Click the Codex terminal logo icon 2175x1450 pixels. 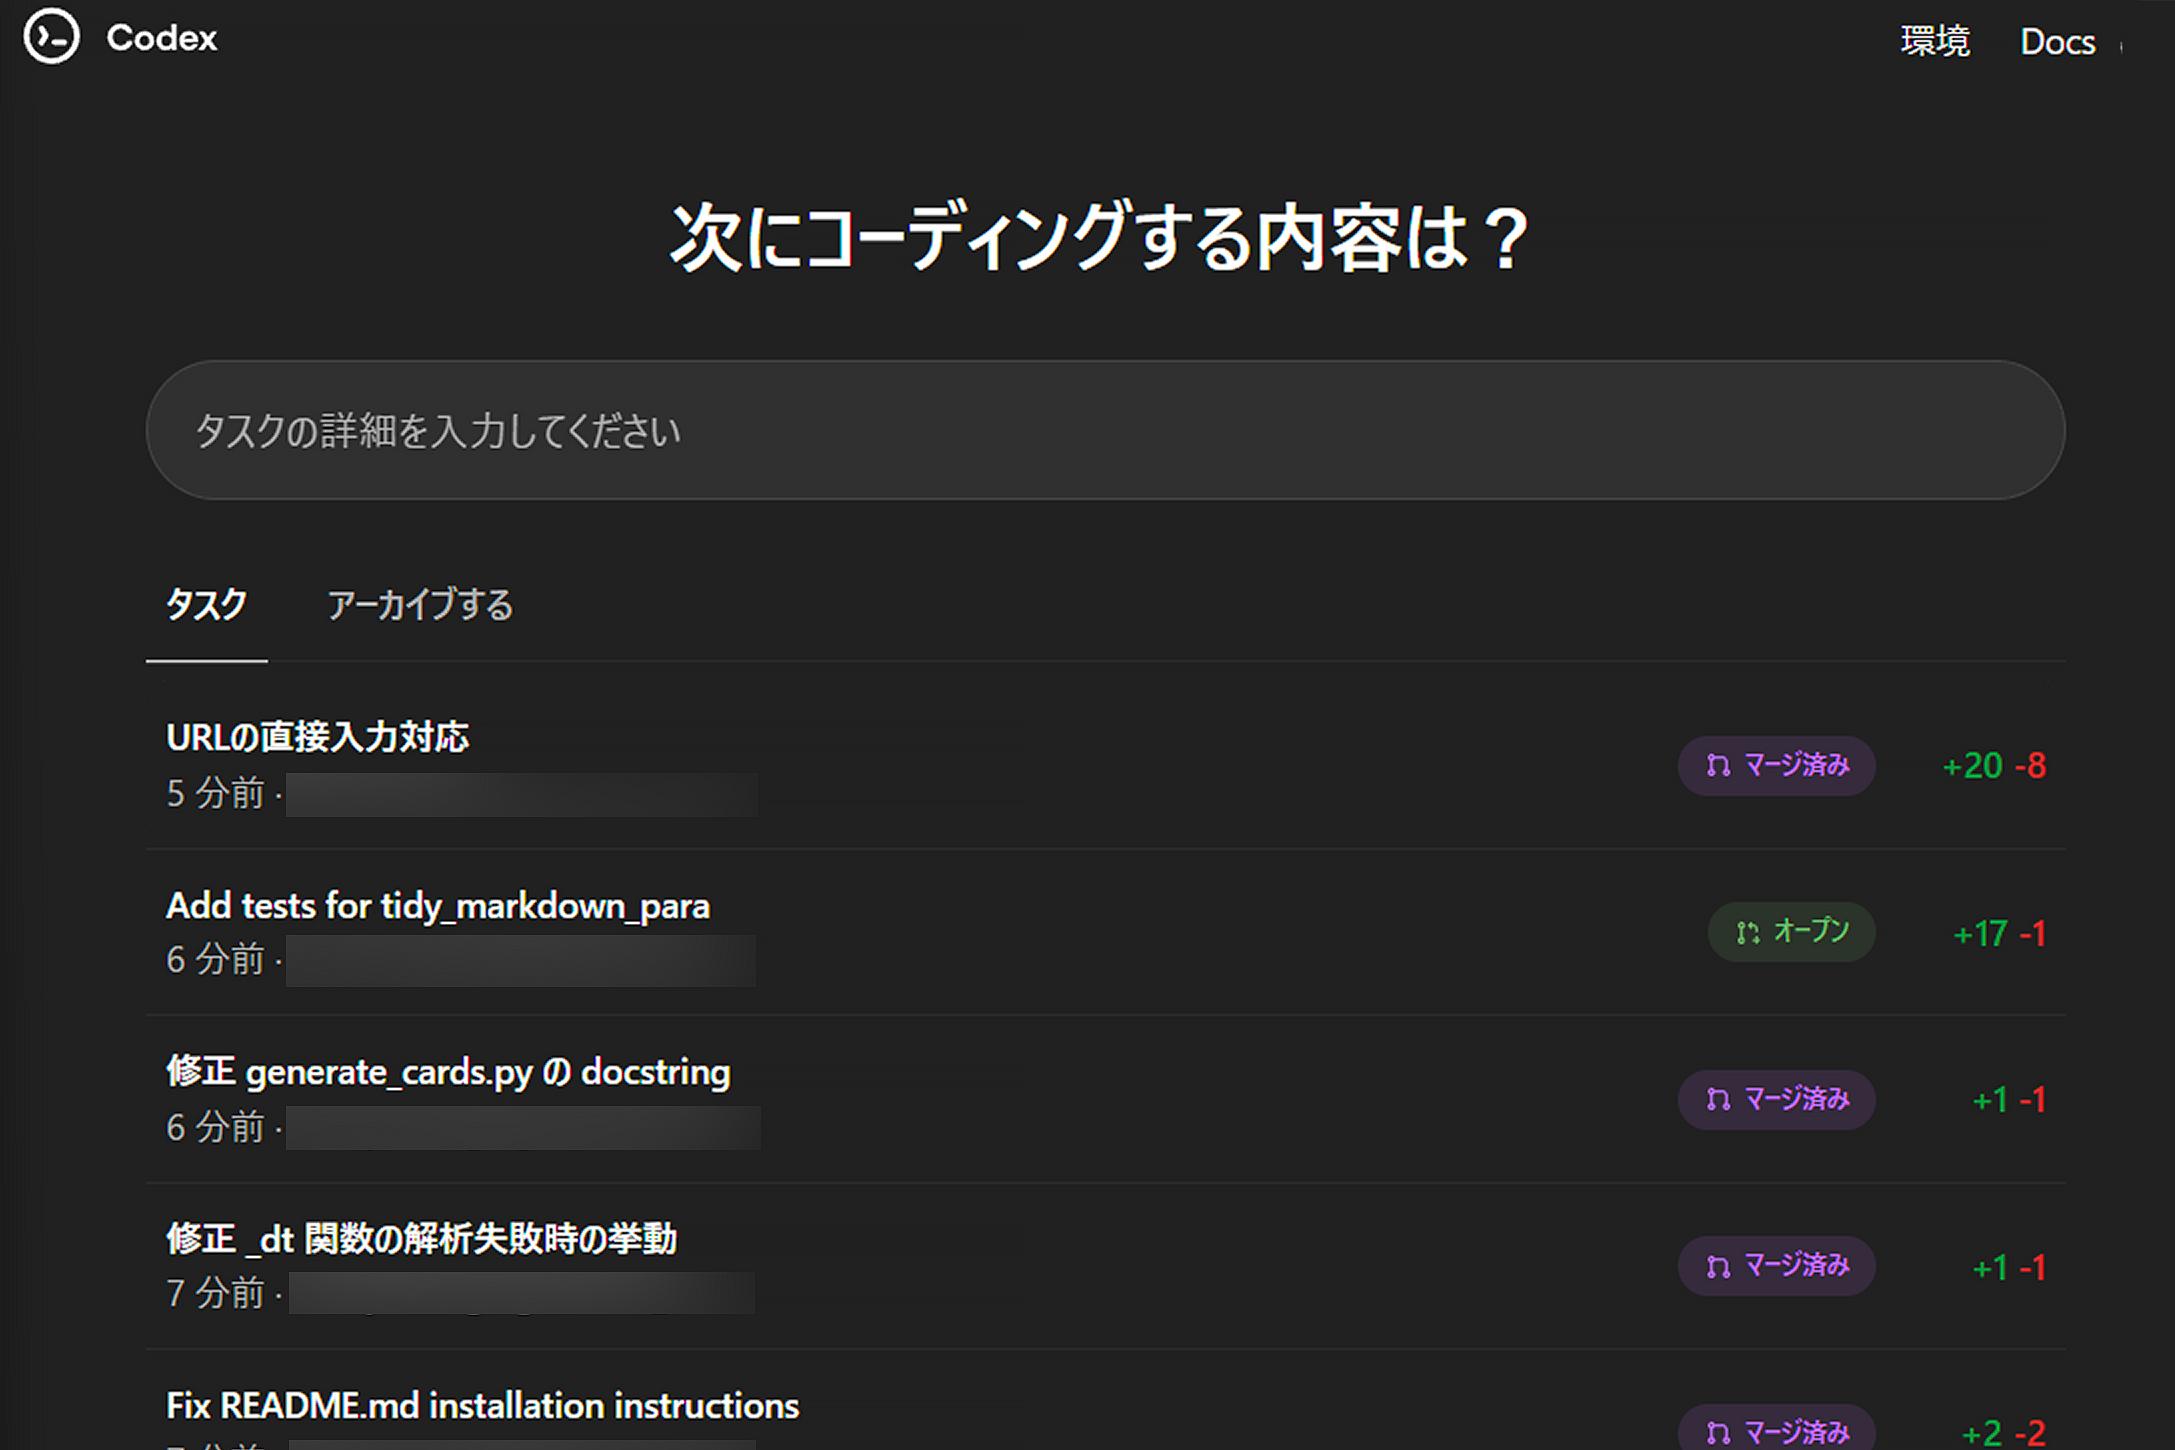[55, 38]
